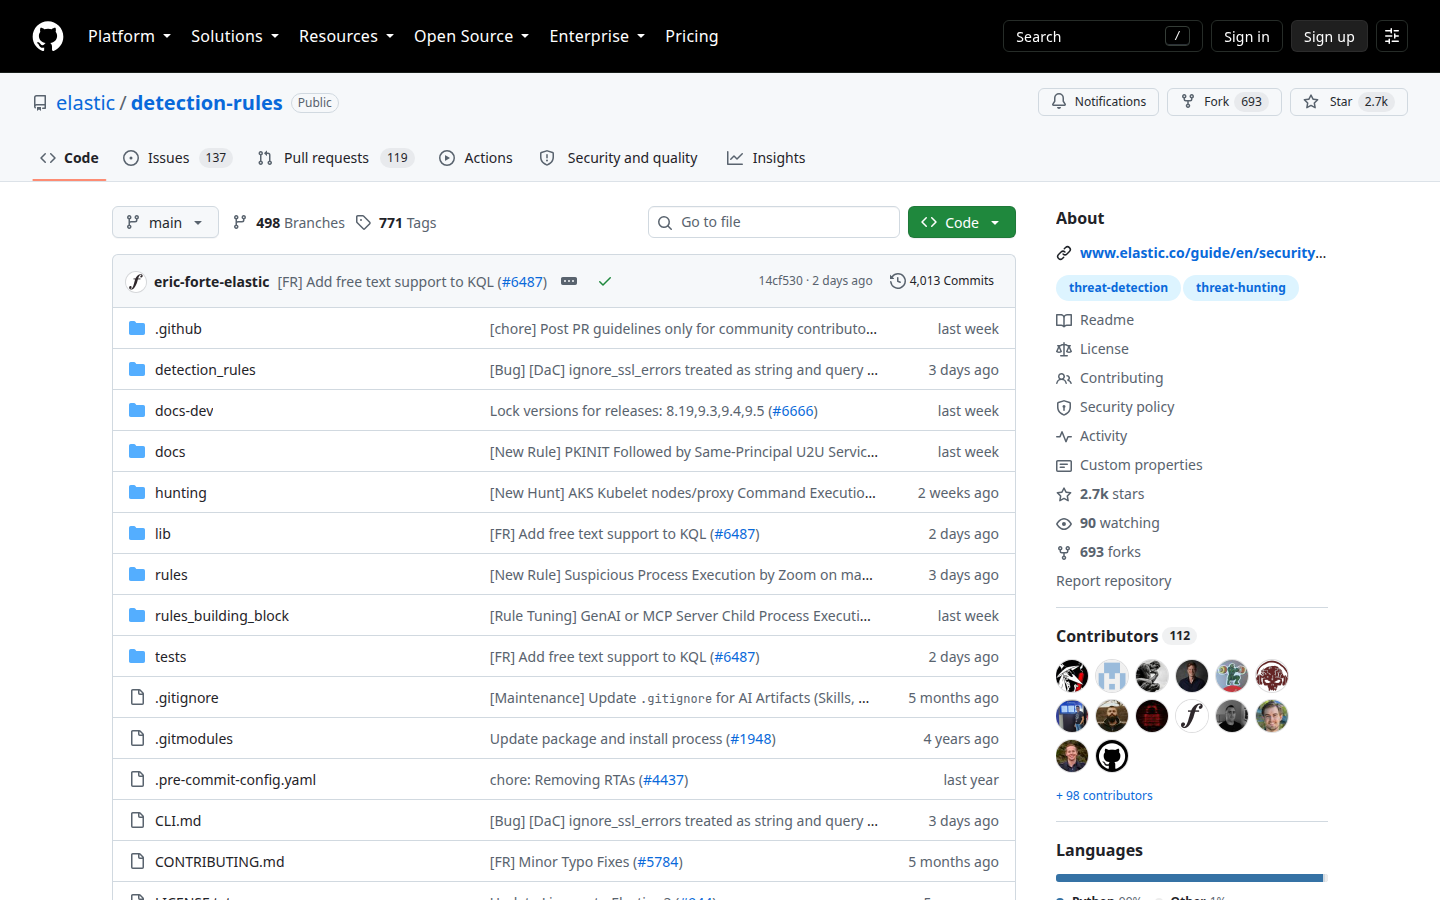Click the commit history clock icon
1440x900 pixels.
(897, 281)
